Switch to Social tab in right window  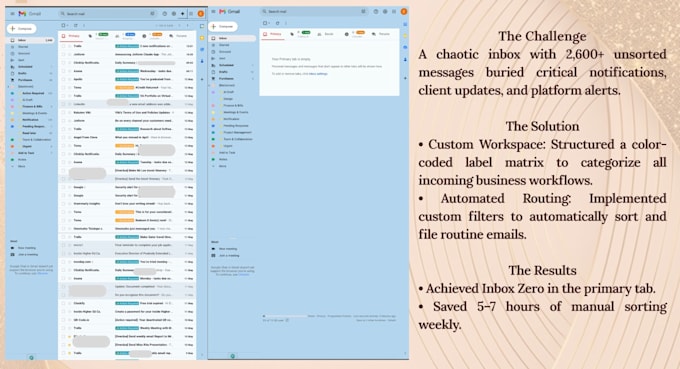click(326, 34)
